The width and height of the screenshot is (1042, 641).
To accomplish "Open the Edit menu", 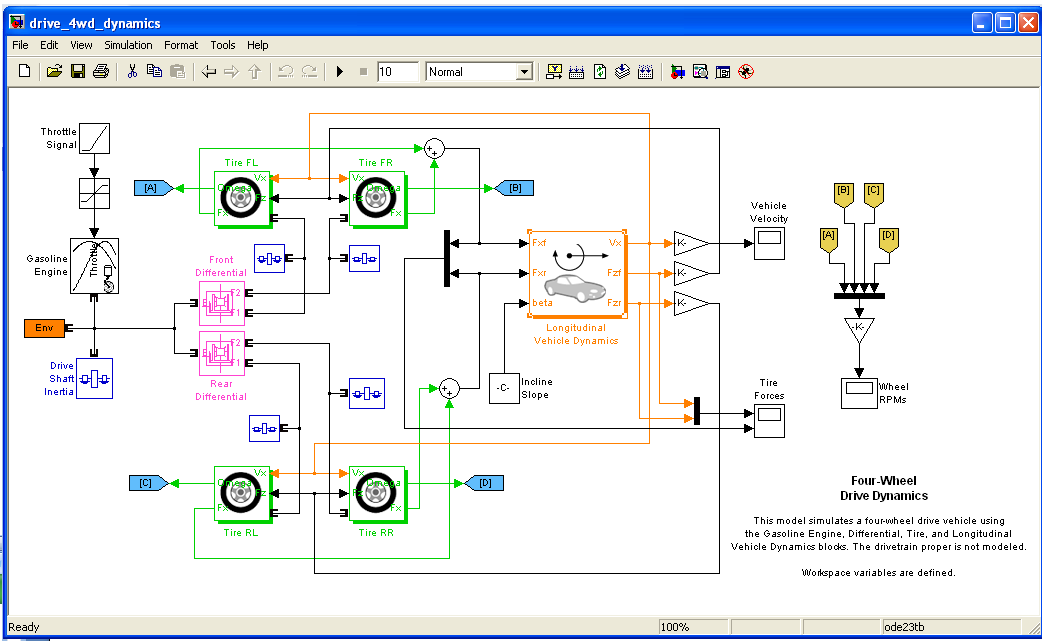I will 49,45.
